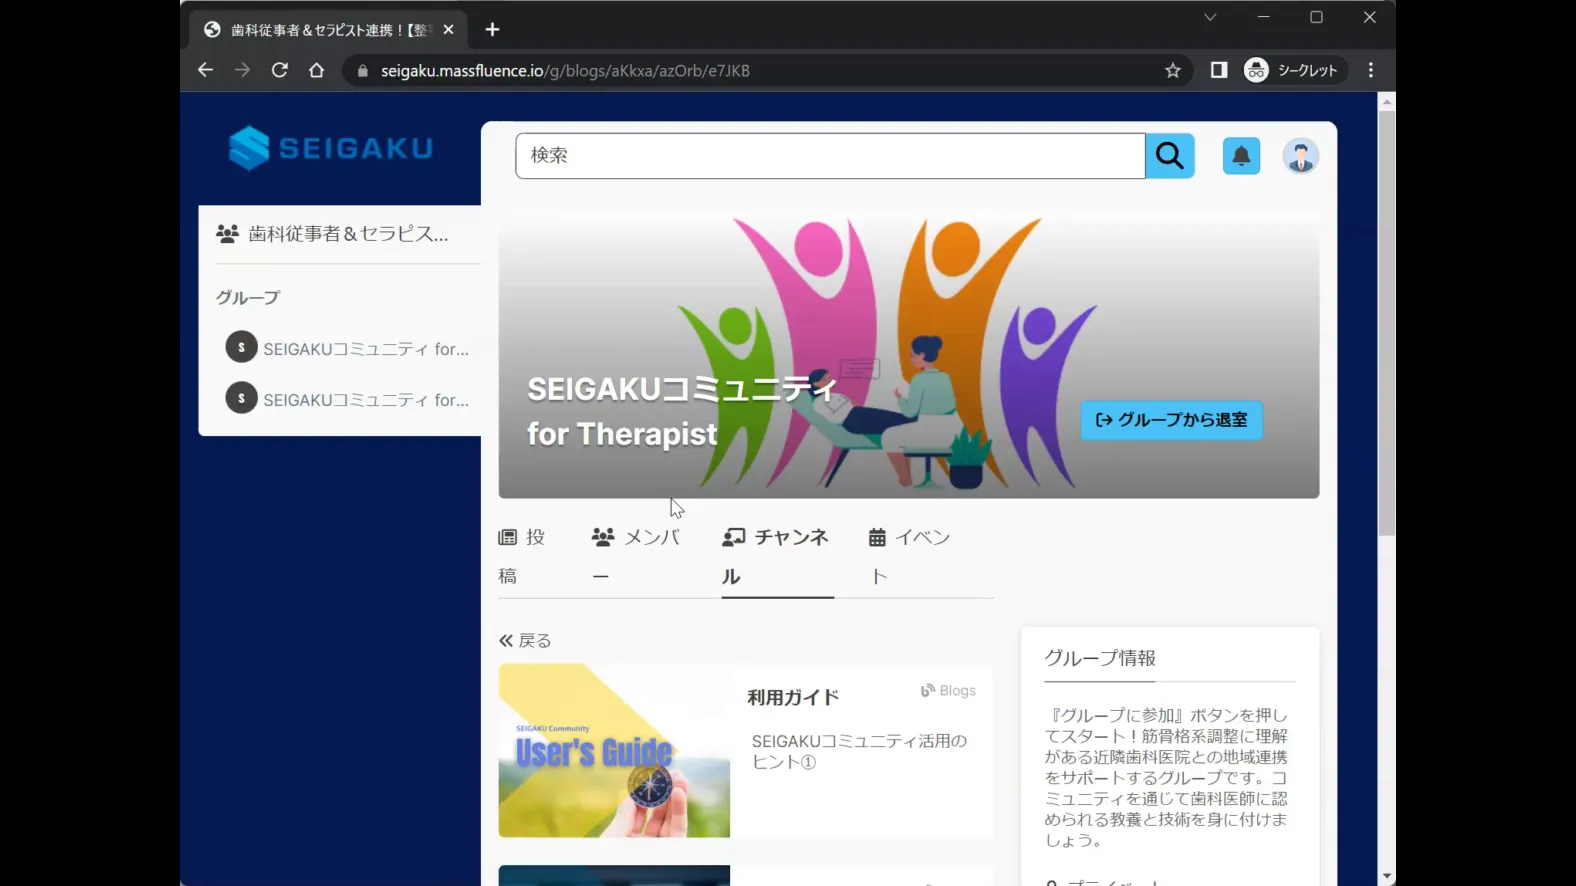Open the user profile avatar menu
The image size is (1576, 886).
pyautogui.click(x=1300, y=156)
